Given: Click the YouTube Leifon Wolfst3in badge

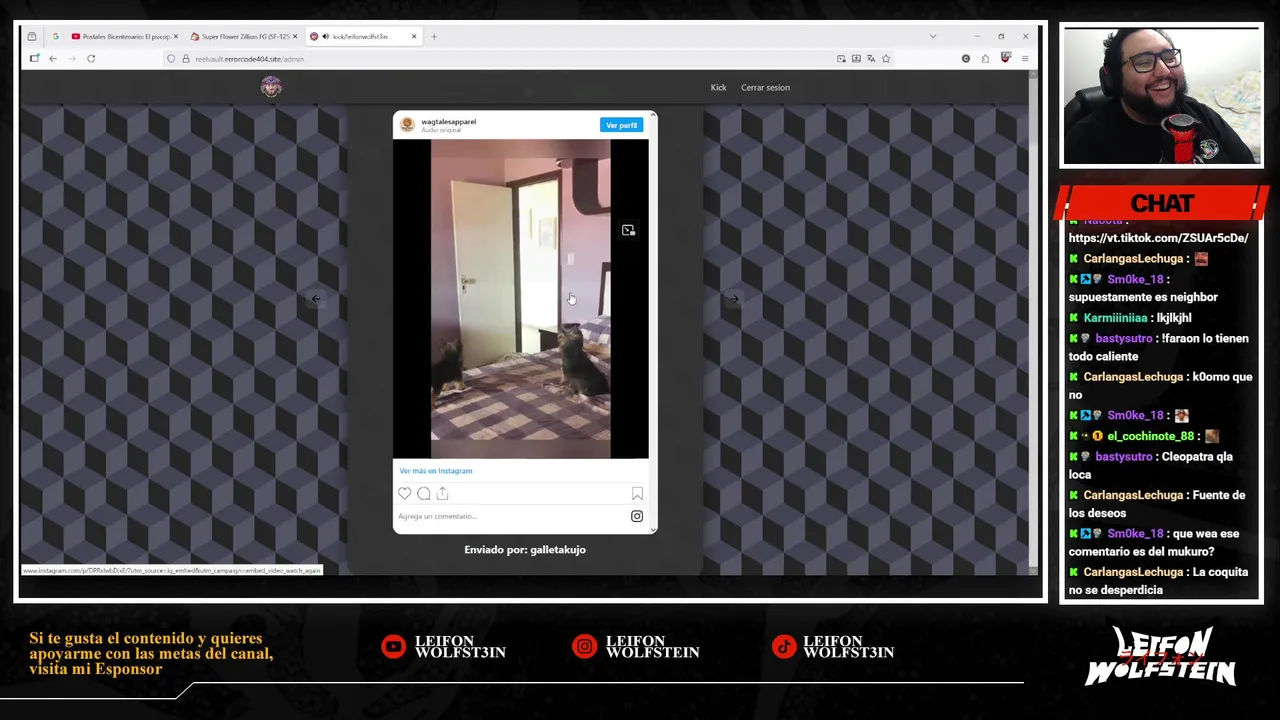Looking at the screenshot, I should pyautogui.click(x=444, y=647).
